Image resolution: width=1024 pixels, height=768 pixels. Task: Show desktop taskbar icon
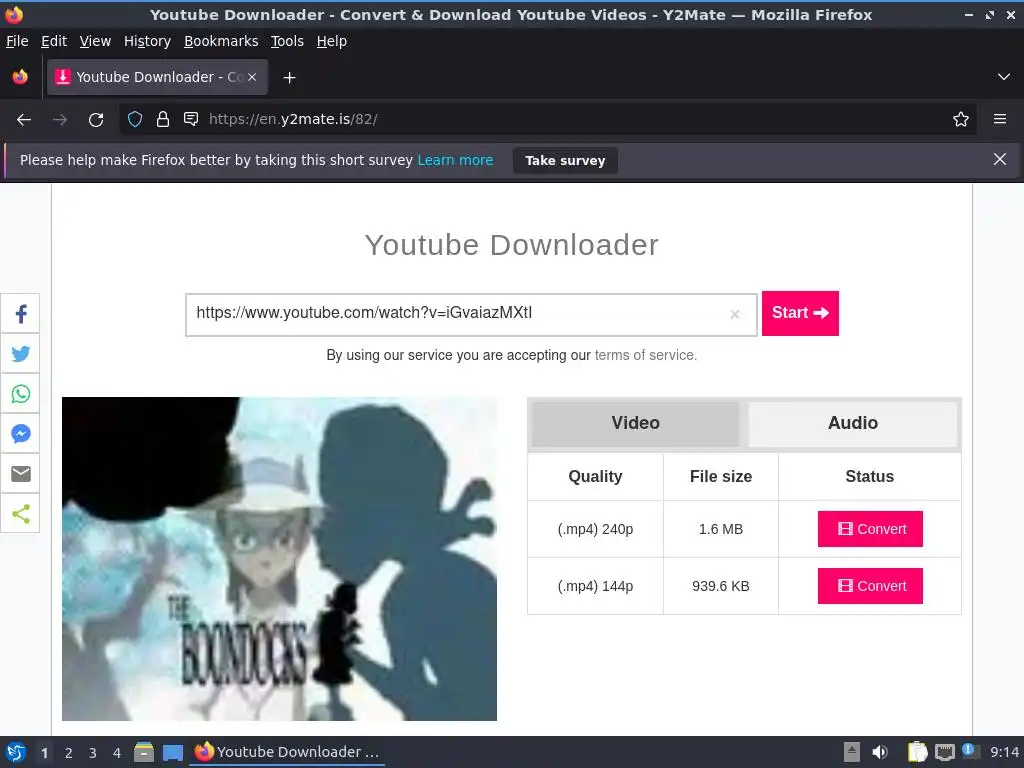coord(173,752)
